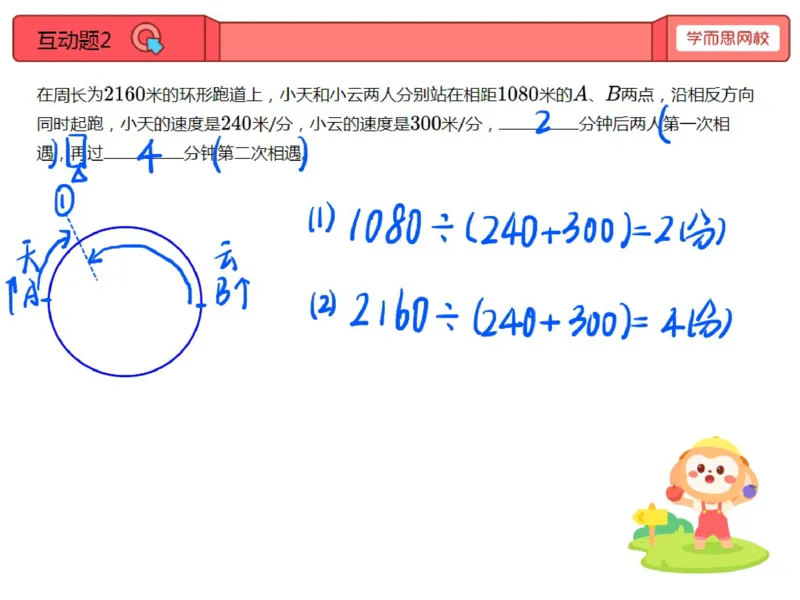This screenshot has width=800, height=600.
Task: Click the interactive cursor icon beside 互动题2
Action: pyautogui.click(x=147, y=39)
